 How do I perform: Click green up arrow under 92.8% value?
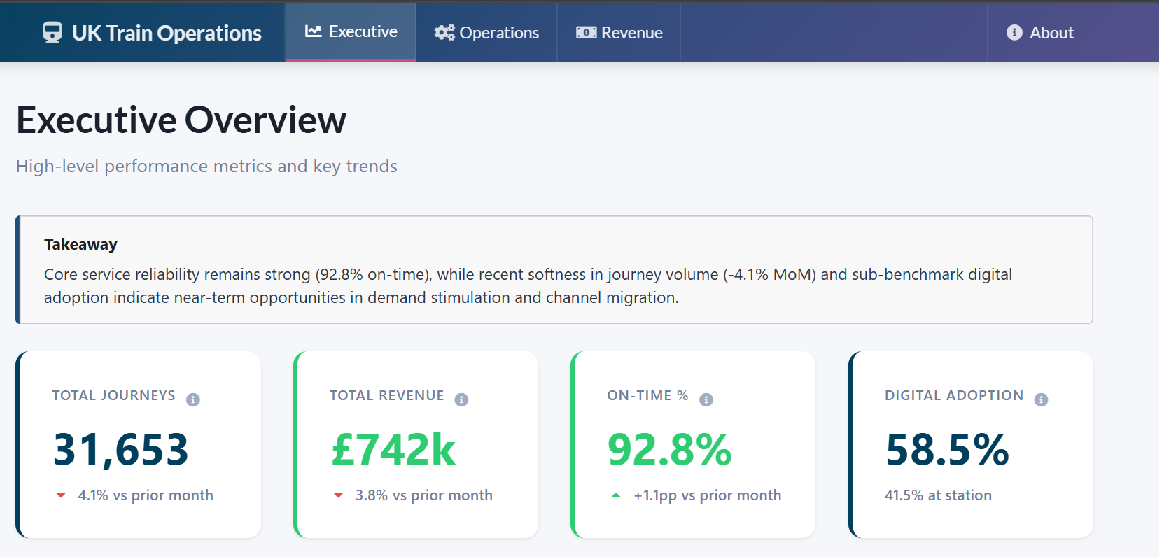point(615,496)
